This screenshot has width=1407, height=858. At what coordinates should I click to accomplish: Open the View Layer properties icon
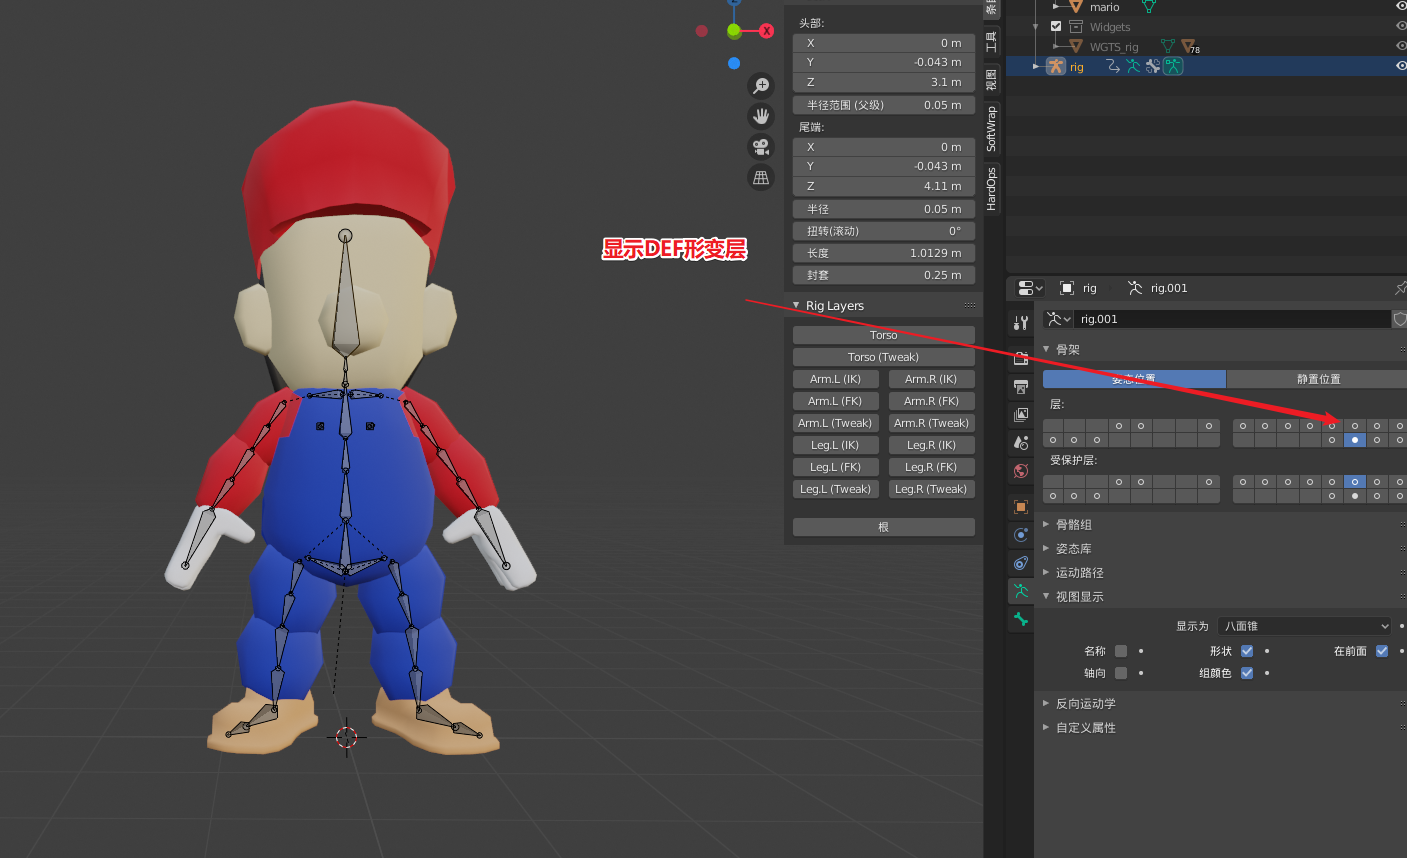1021,414
